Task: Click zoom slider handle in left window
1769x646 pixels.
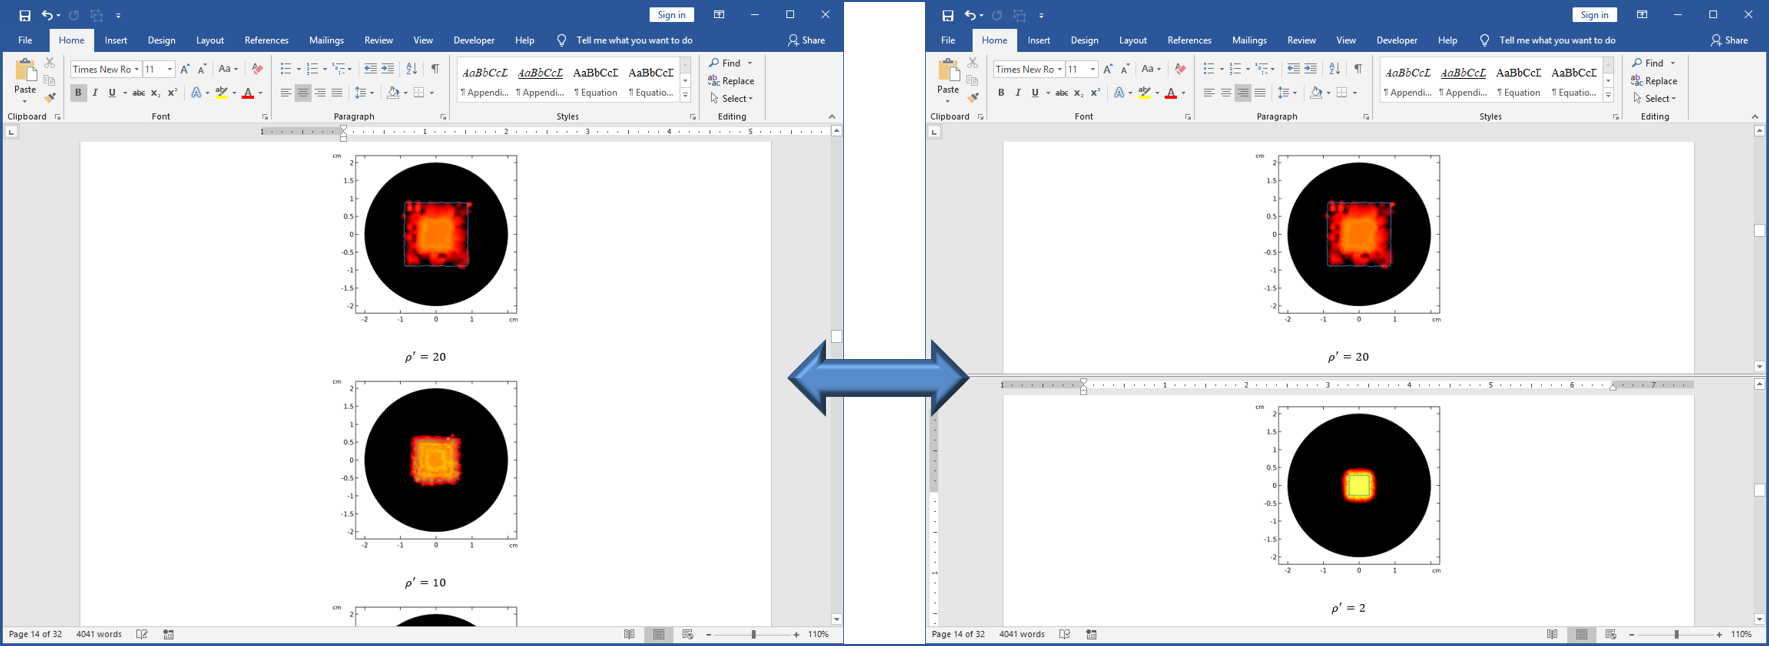Action: click(x=754, y=634)
